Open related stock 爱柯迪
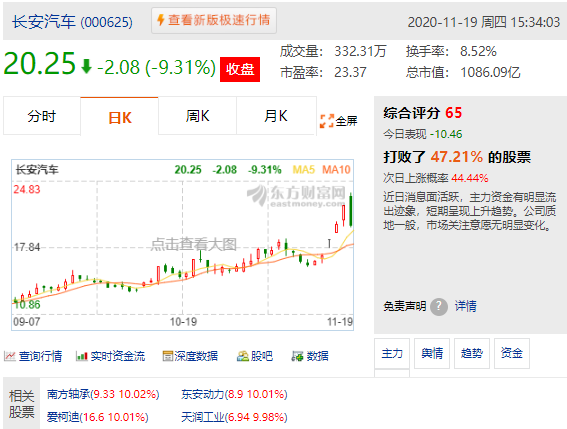 tap(98, 417)
